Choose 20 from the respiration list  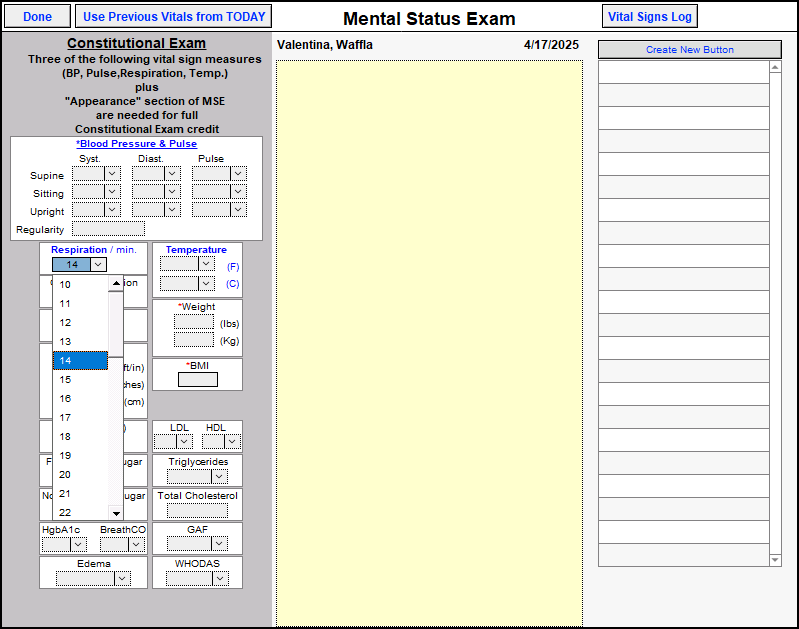pyautogui.click(x=65, y=474)
